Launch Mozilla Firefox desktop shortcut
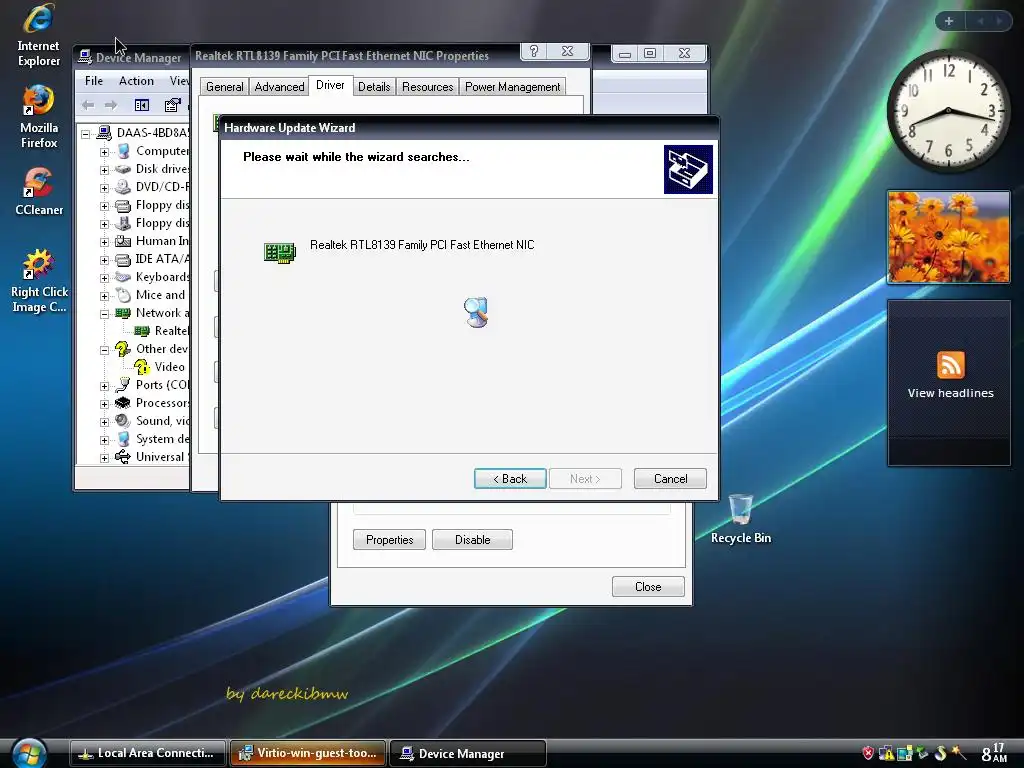This screenshot has height=768, width=1024. tap(39, 118)
